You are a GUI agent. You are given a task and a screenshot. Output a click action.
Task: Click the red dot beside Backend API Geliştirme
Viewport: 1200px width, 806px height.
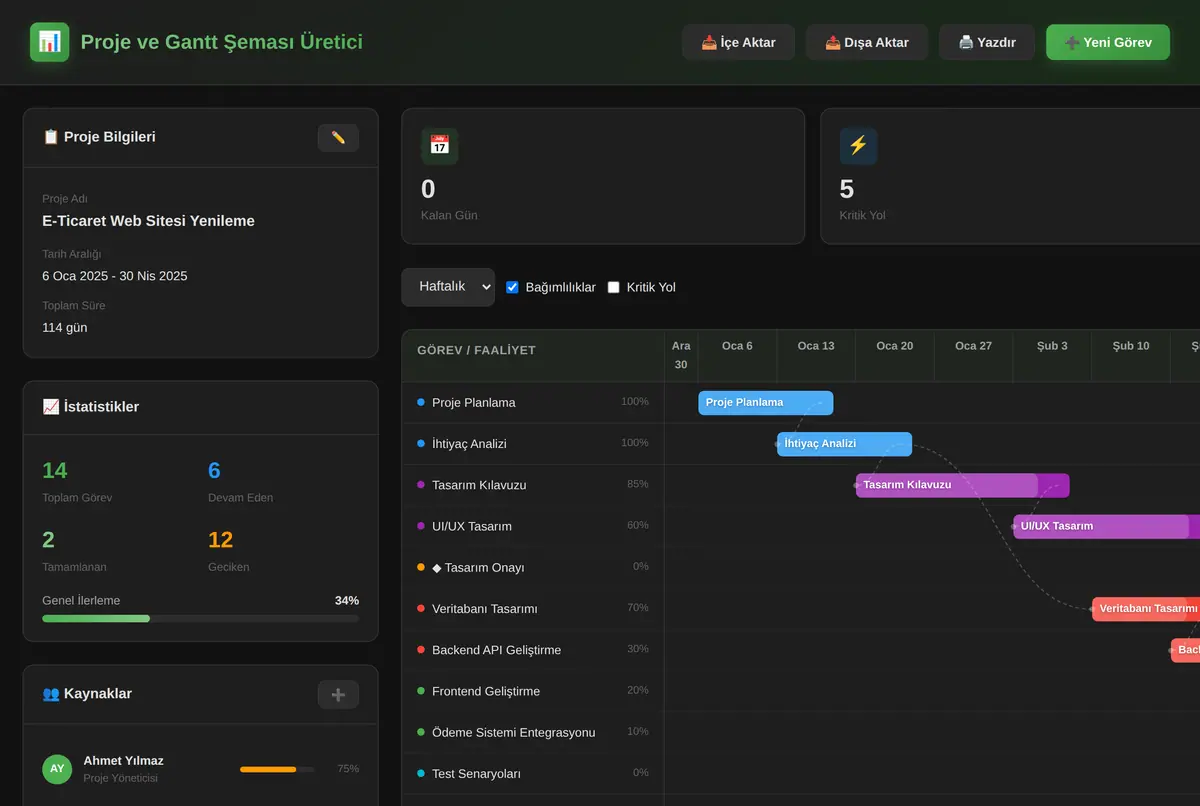tap(421, 650)
